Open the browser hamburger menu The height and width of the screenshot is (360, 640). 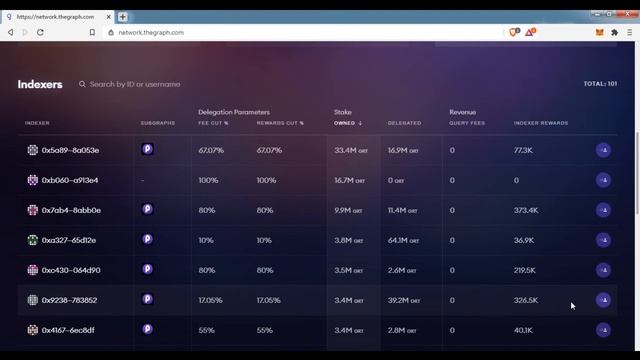pos(629,32)
